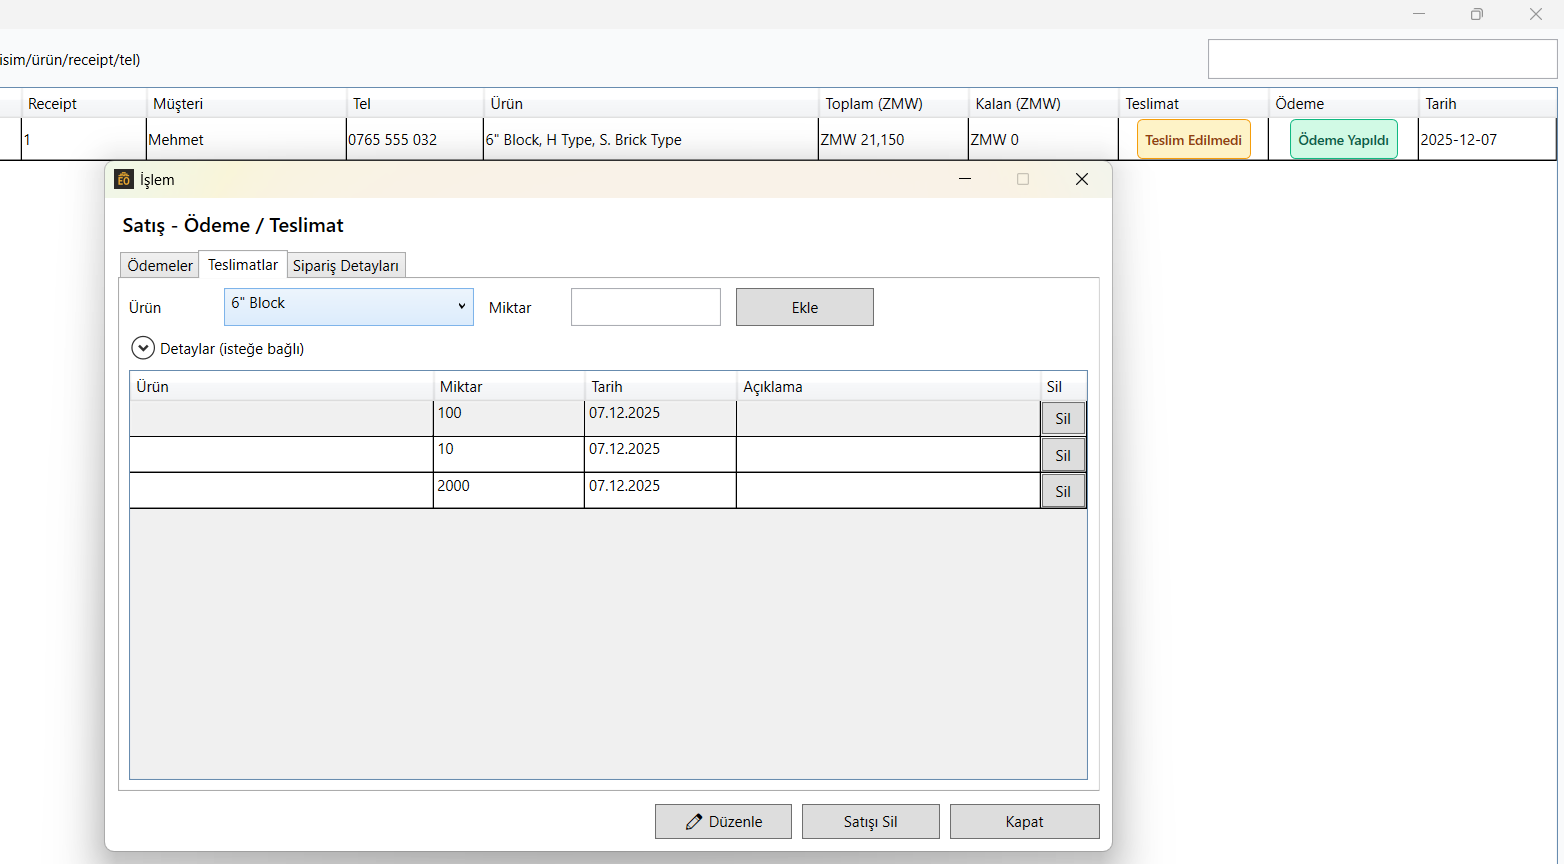Viewport: 1564px width, 864px height.
Task: Open the Sipariş Detayları tab
Action: tap(346, 265)
